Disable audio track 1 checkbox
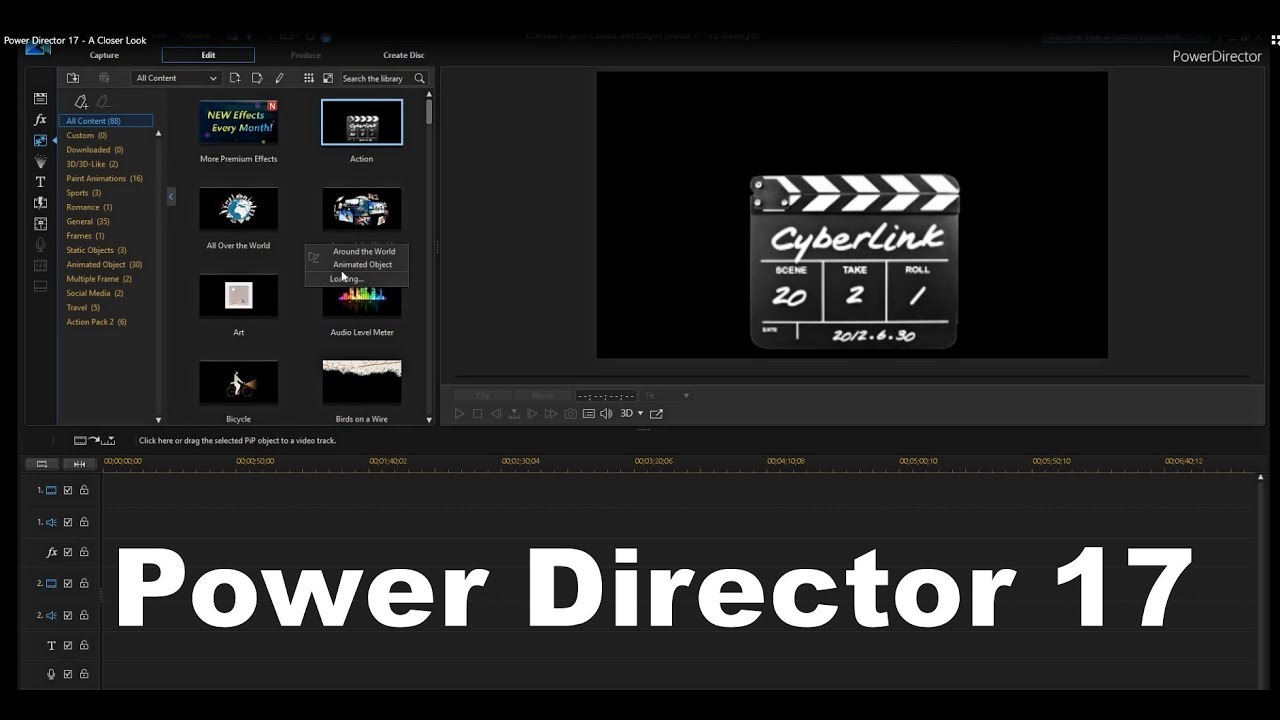 (68, 522)
